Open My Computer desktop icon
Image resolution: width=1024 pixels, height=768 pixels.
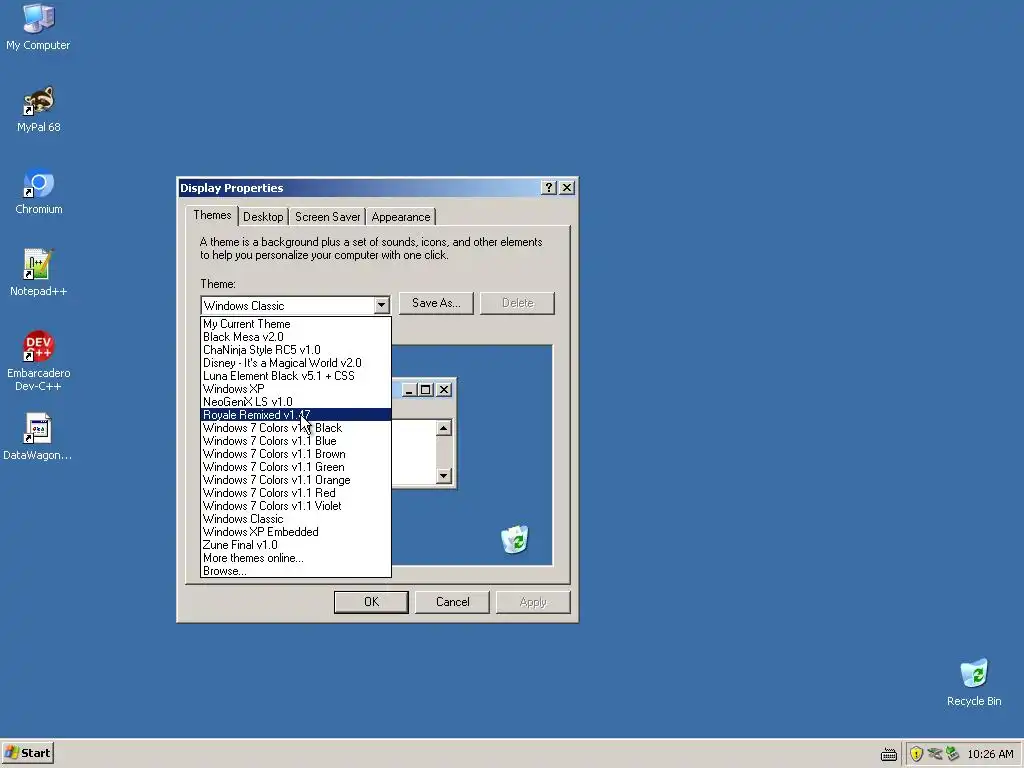point(38,27)
